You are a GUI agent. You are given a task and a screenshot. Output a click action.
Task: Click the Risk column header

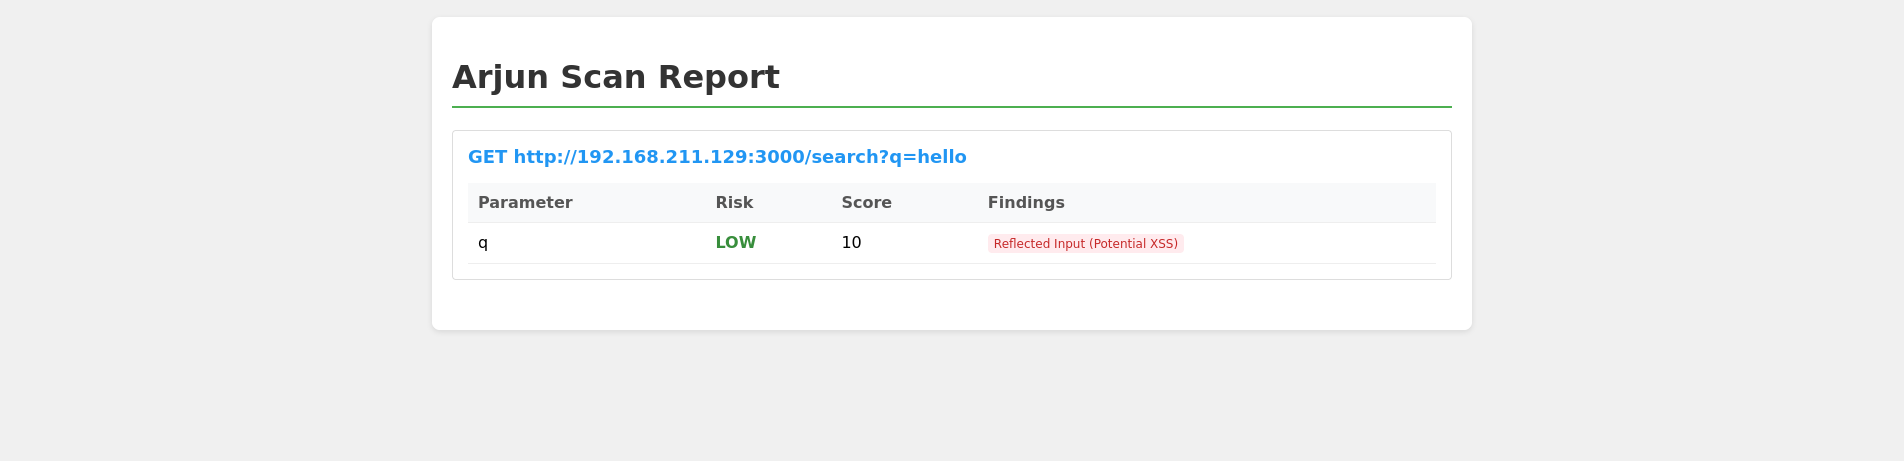(x=734, y=203)
